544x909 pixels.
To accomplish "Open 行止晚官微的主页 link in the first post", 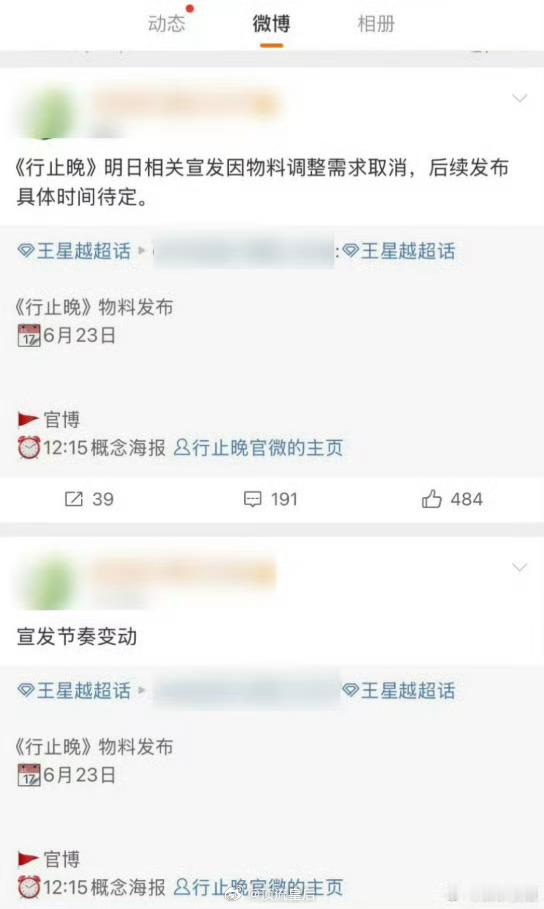I will [259, 448].
